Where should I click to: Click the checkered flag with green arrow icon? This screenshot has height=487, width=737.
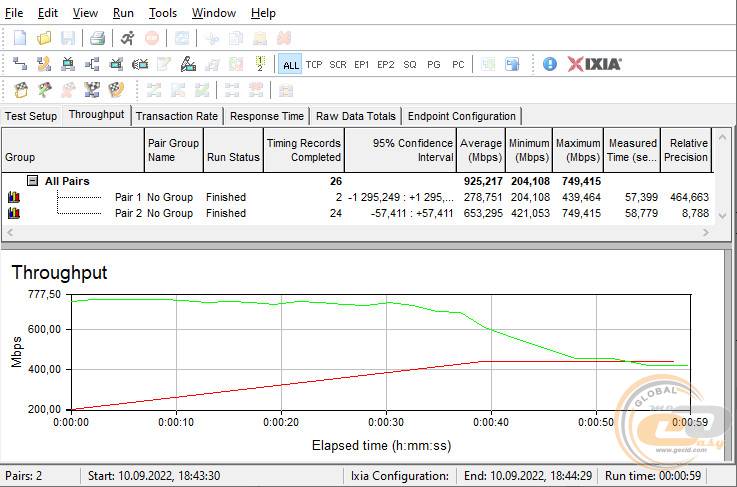click(45, 90)
